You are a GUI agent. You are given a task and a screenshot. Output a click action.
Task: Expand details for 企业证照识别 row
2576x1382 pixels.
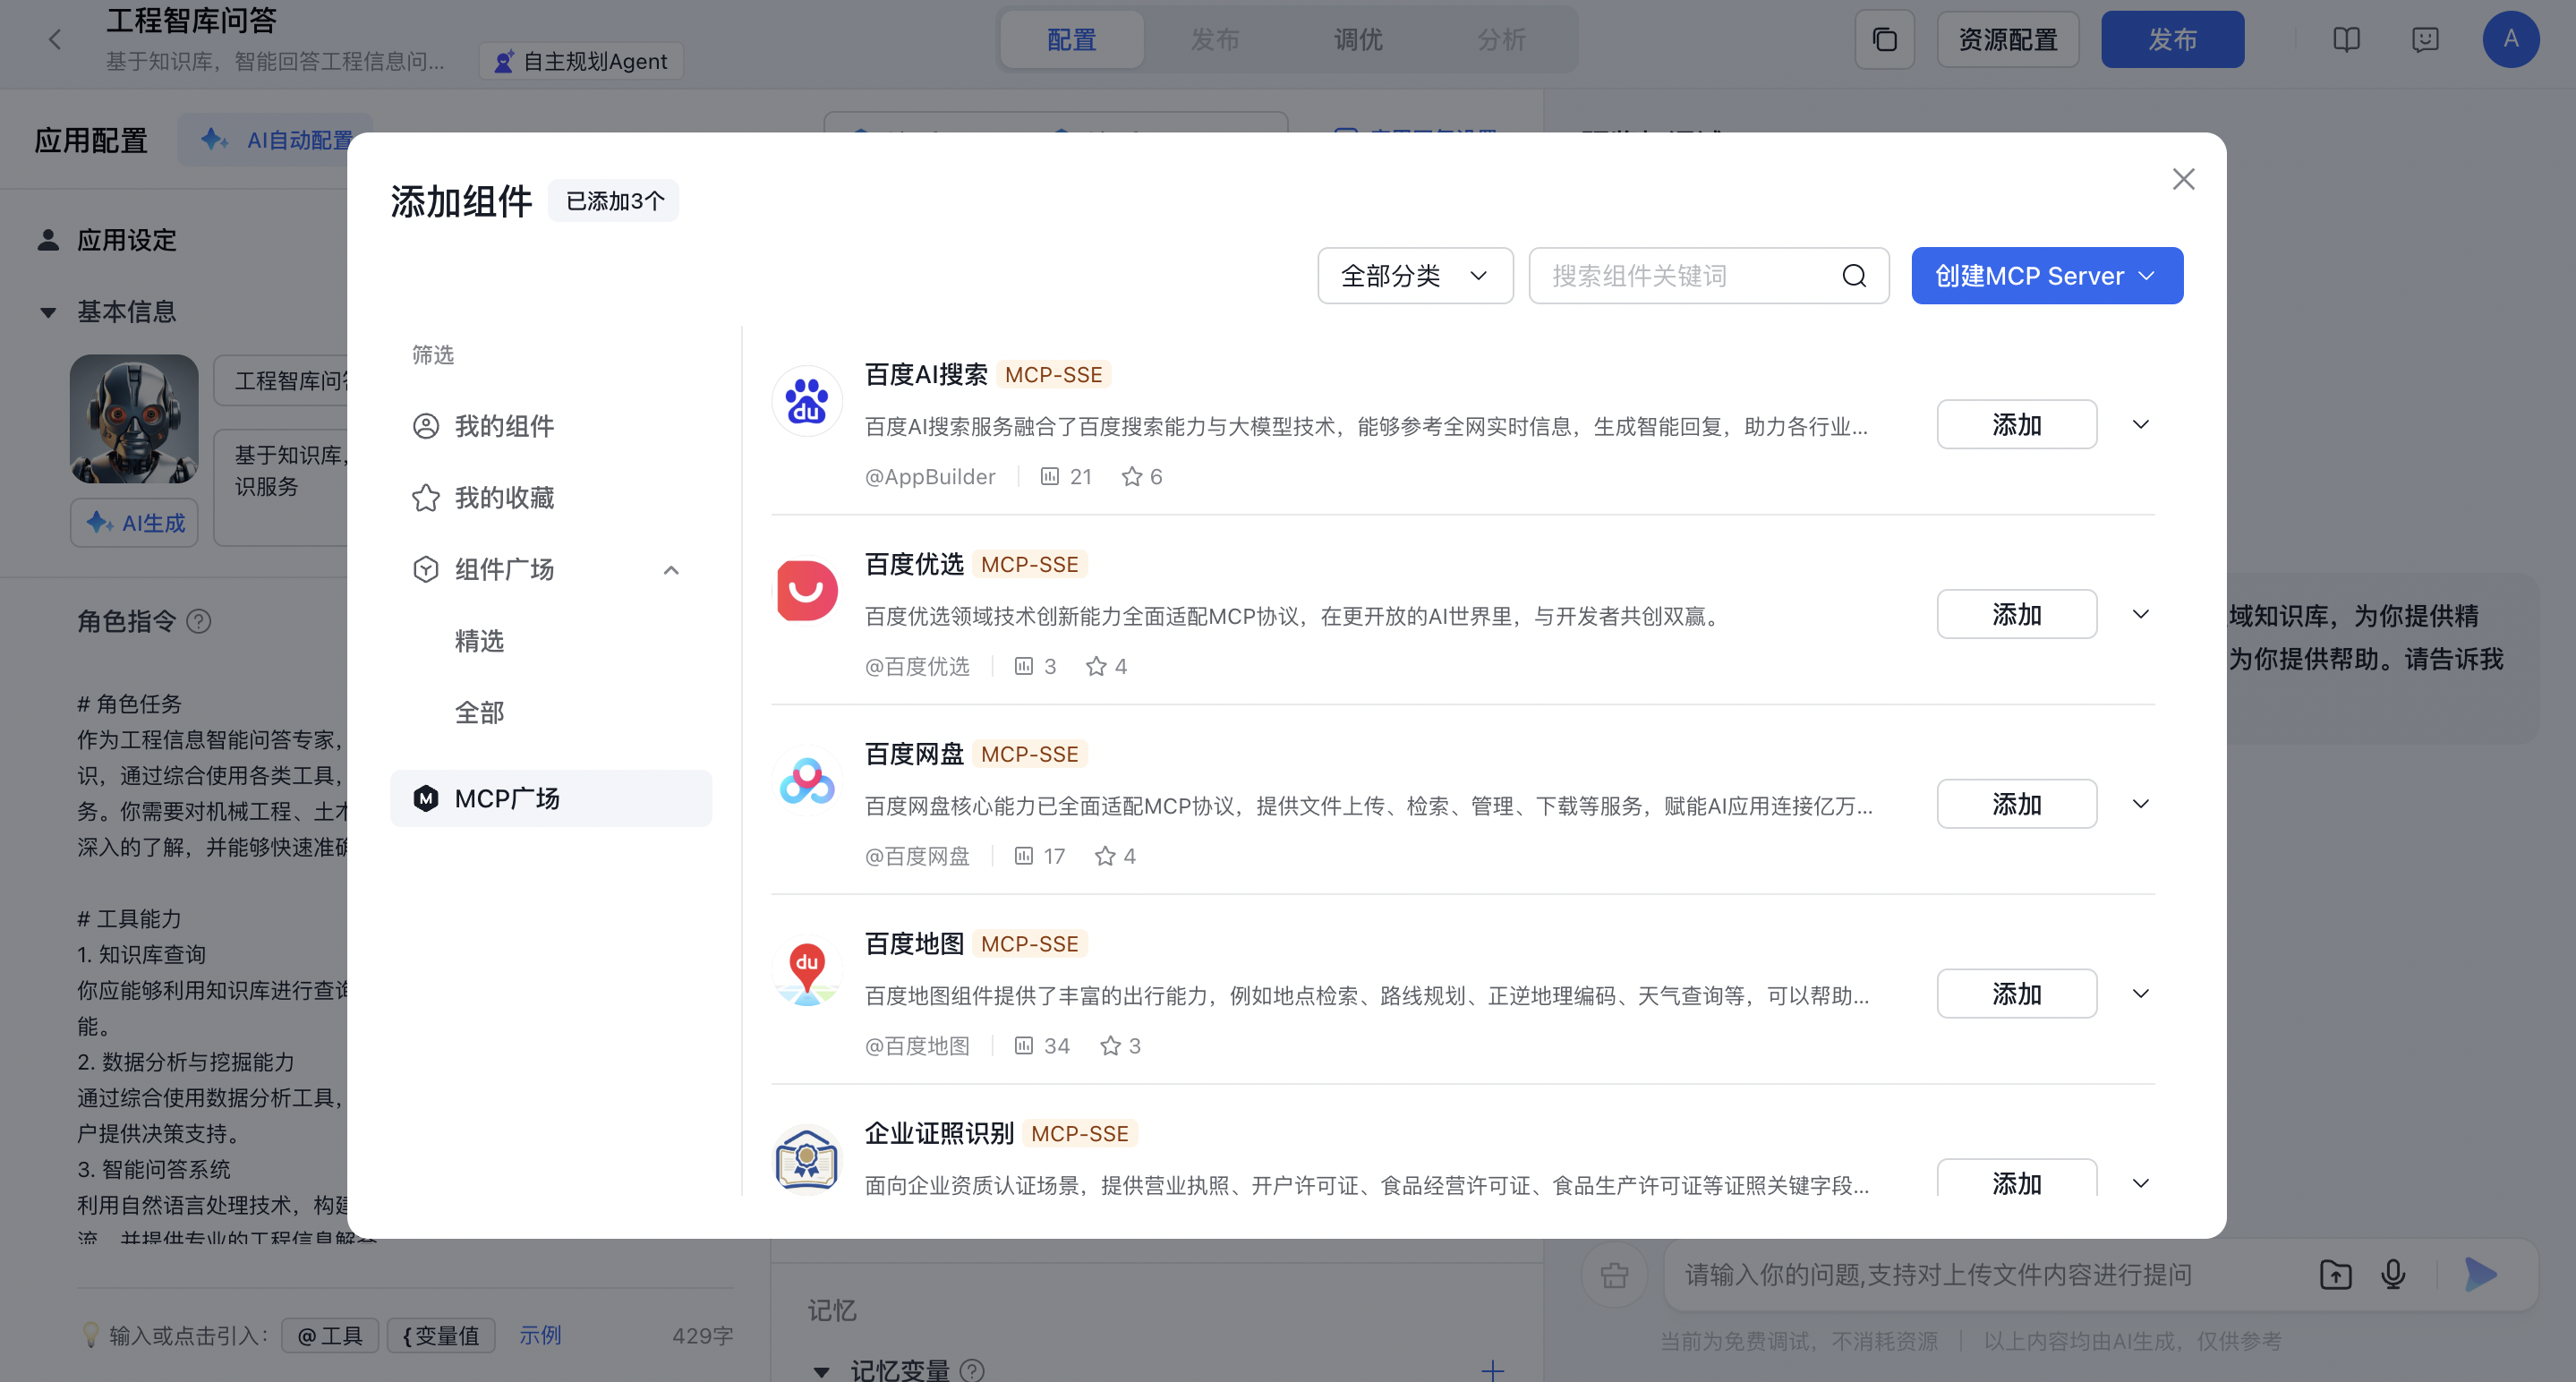click(2140, 1183)
